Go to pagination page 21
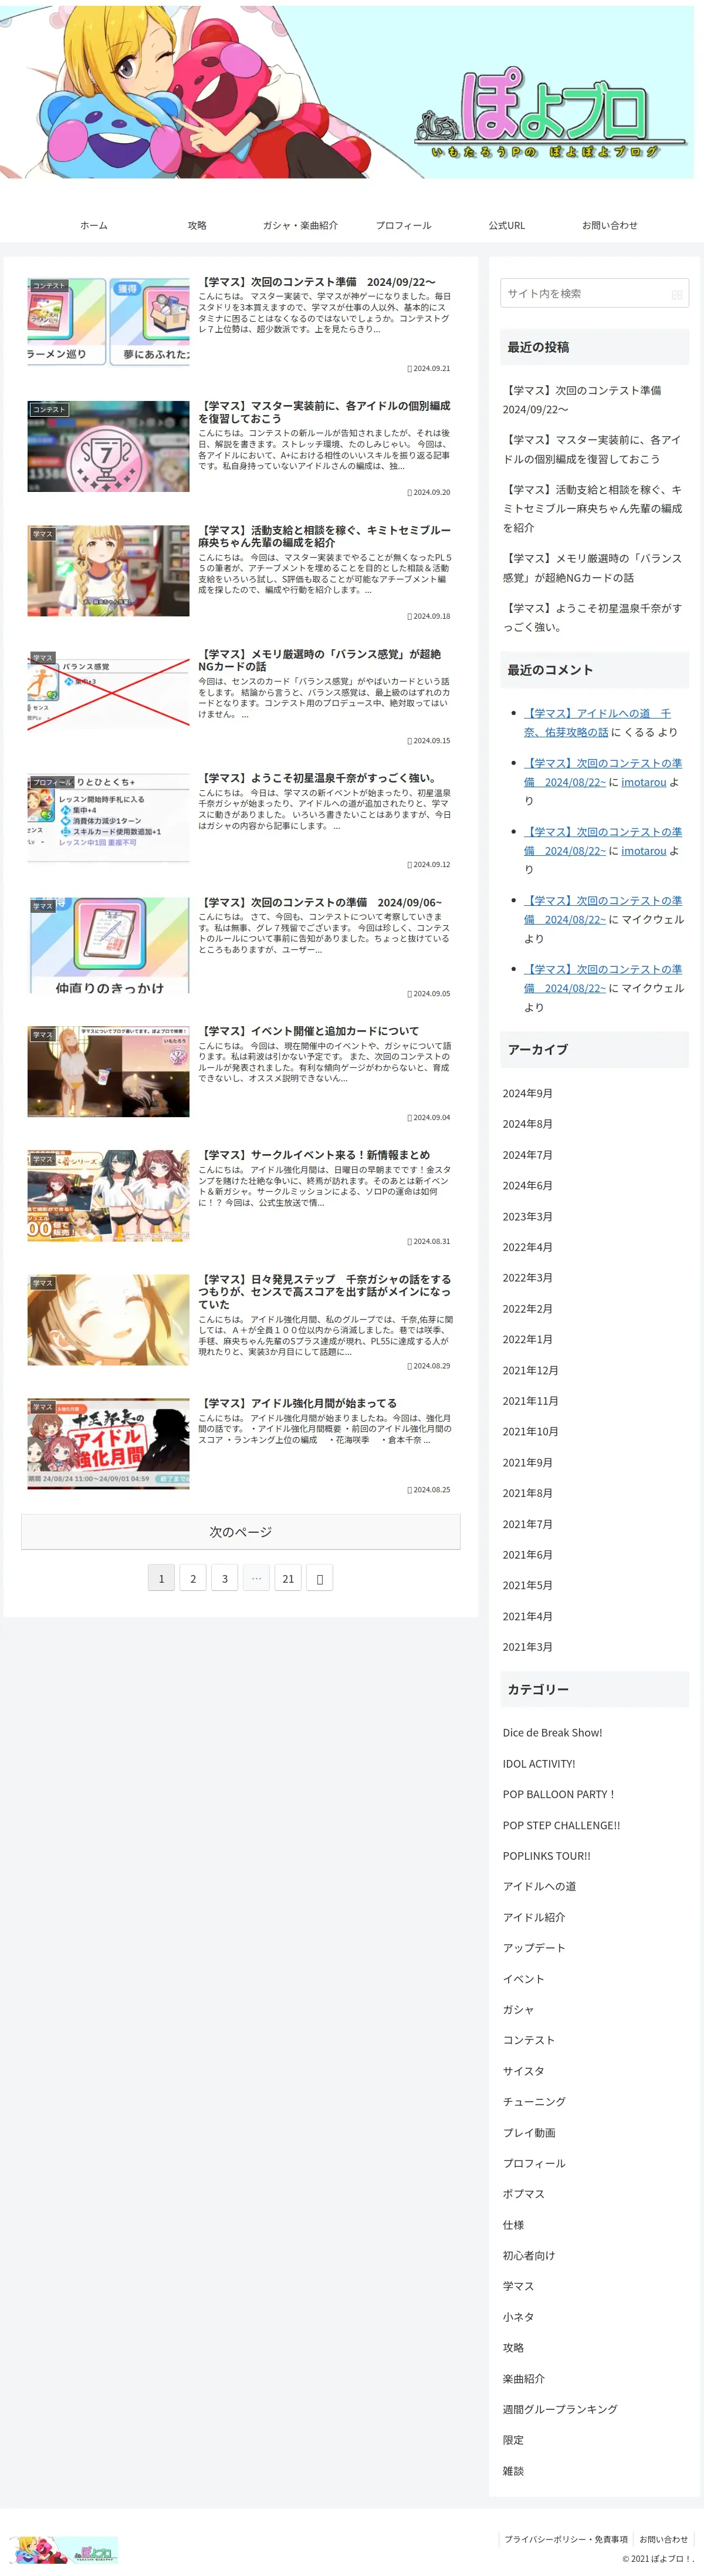704x2576 pixels. coord(288,1578)
